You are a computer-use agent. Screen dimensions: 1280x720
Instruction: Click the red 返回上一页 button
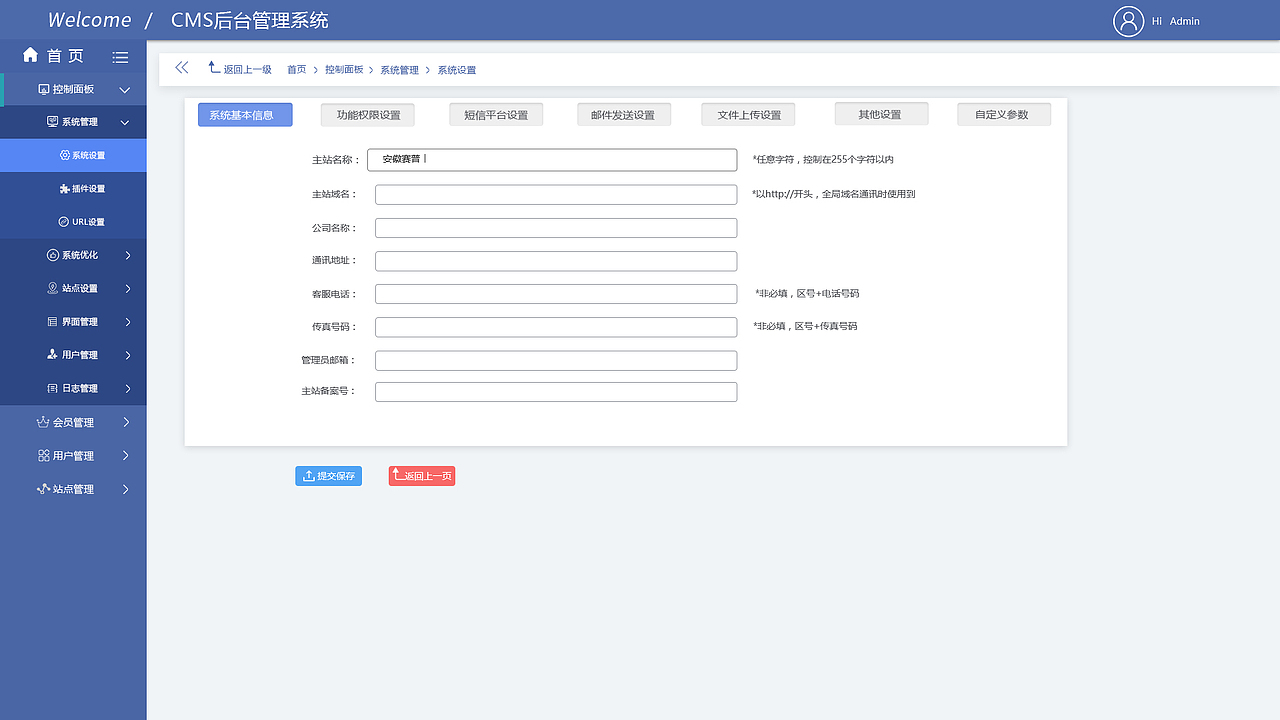click(422, 476)
